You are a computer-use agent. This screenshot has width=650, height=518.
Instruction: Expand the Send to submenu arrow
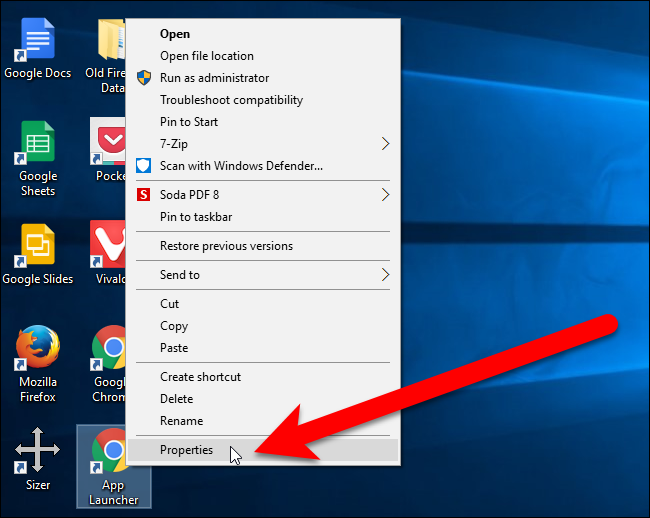coord(386,275)
